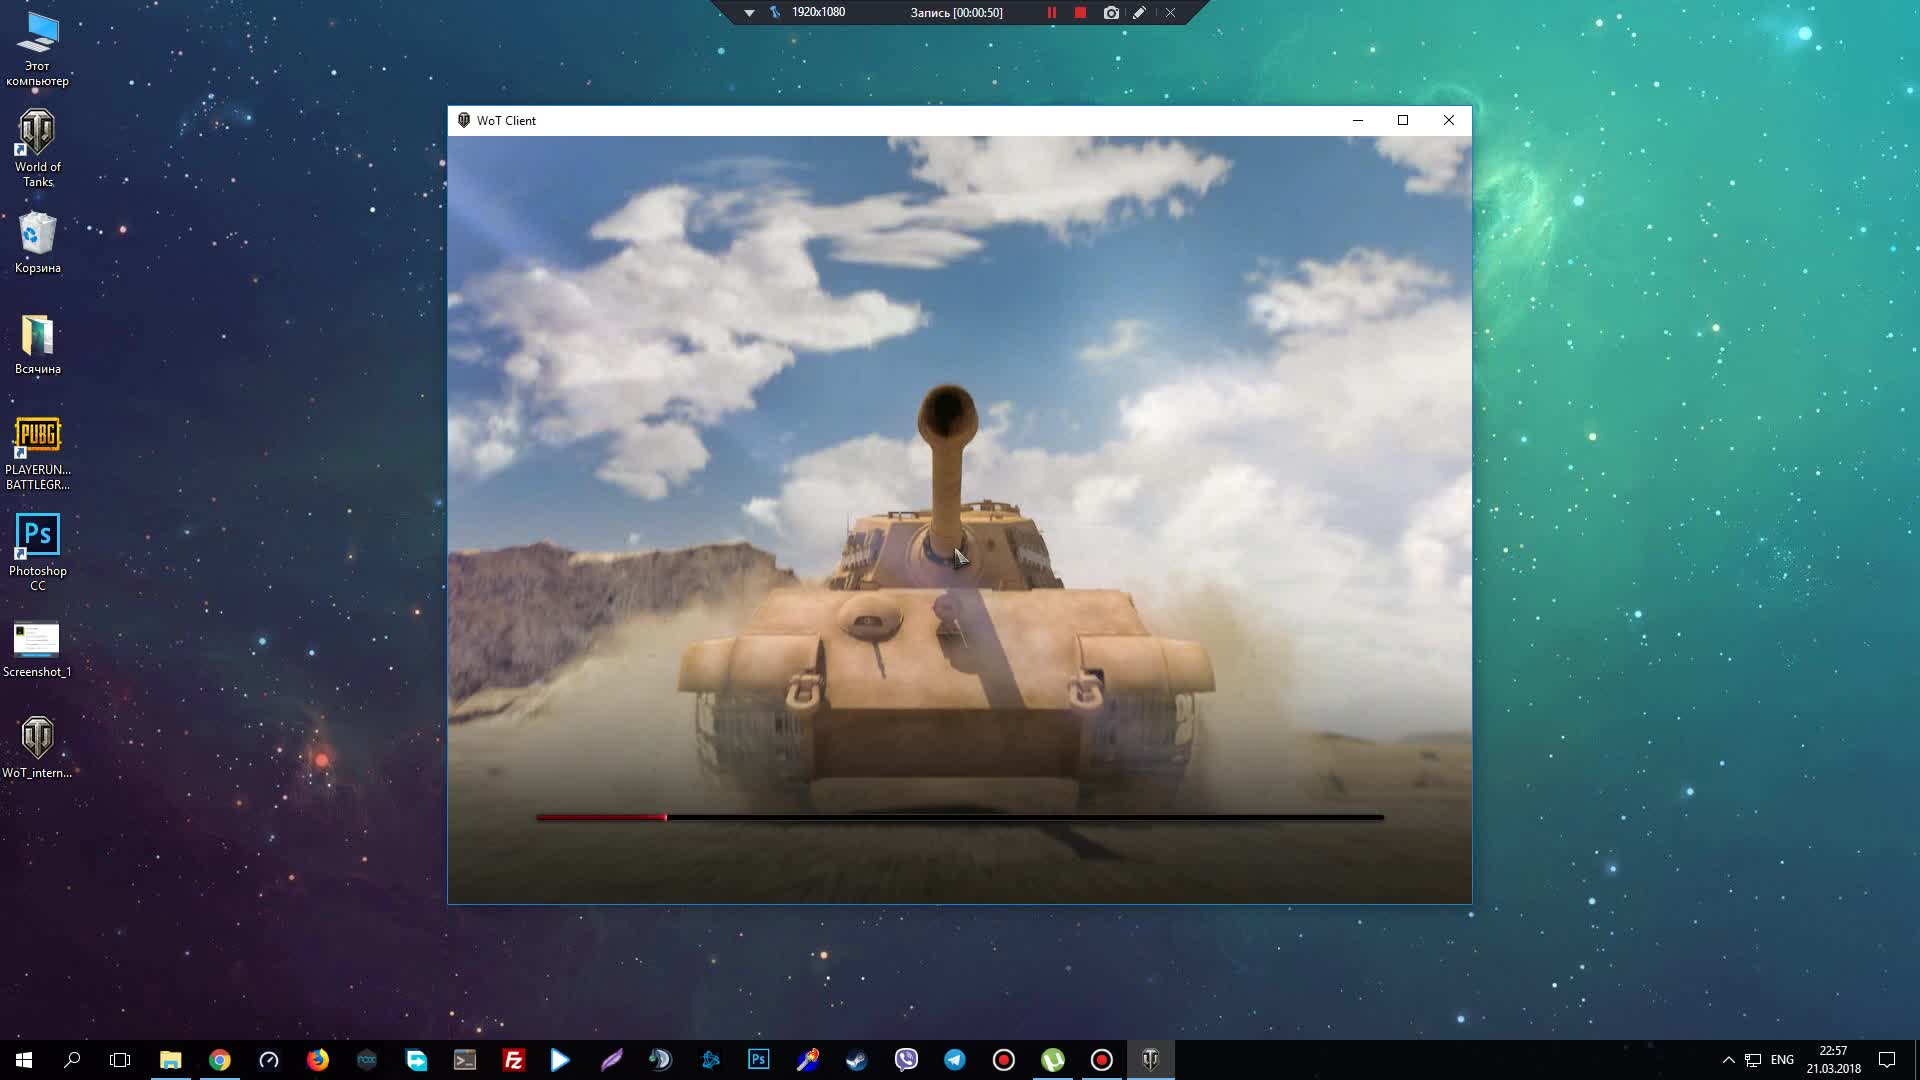The image size is (1920, 1080).
Task: Open Этот компьютер desktop icon
Action: [x=37, y=49]
